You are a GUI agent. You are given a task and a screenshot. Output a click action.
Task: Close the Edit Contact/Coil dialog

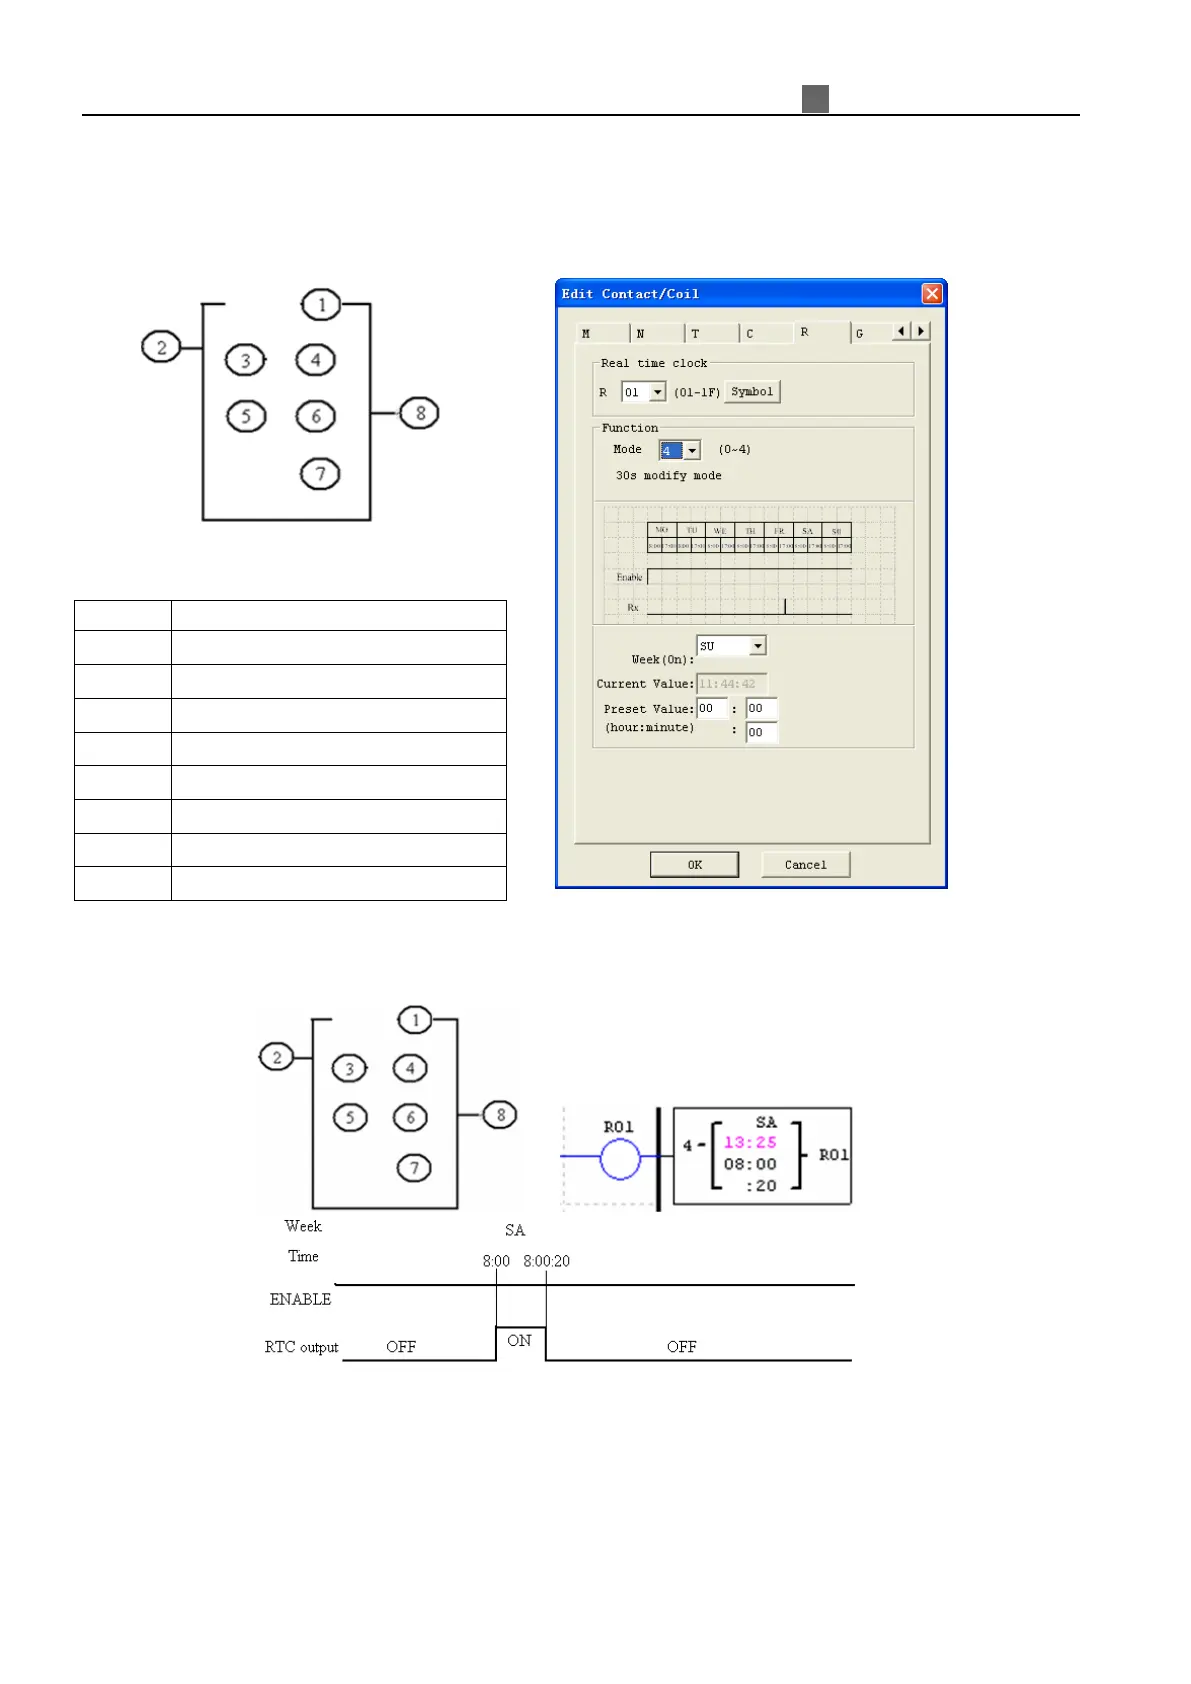point(931,293)
